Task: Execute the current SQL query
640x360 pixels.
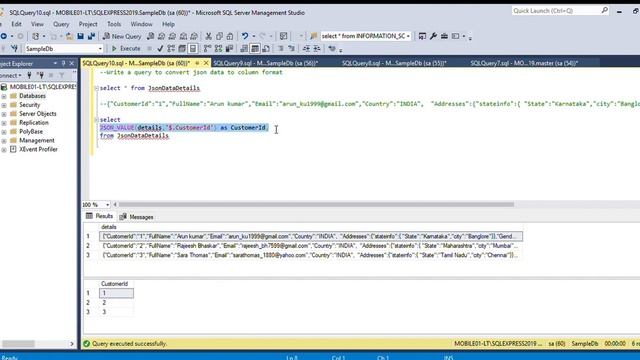Action: pos(126,49)
